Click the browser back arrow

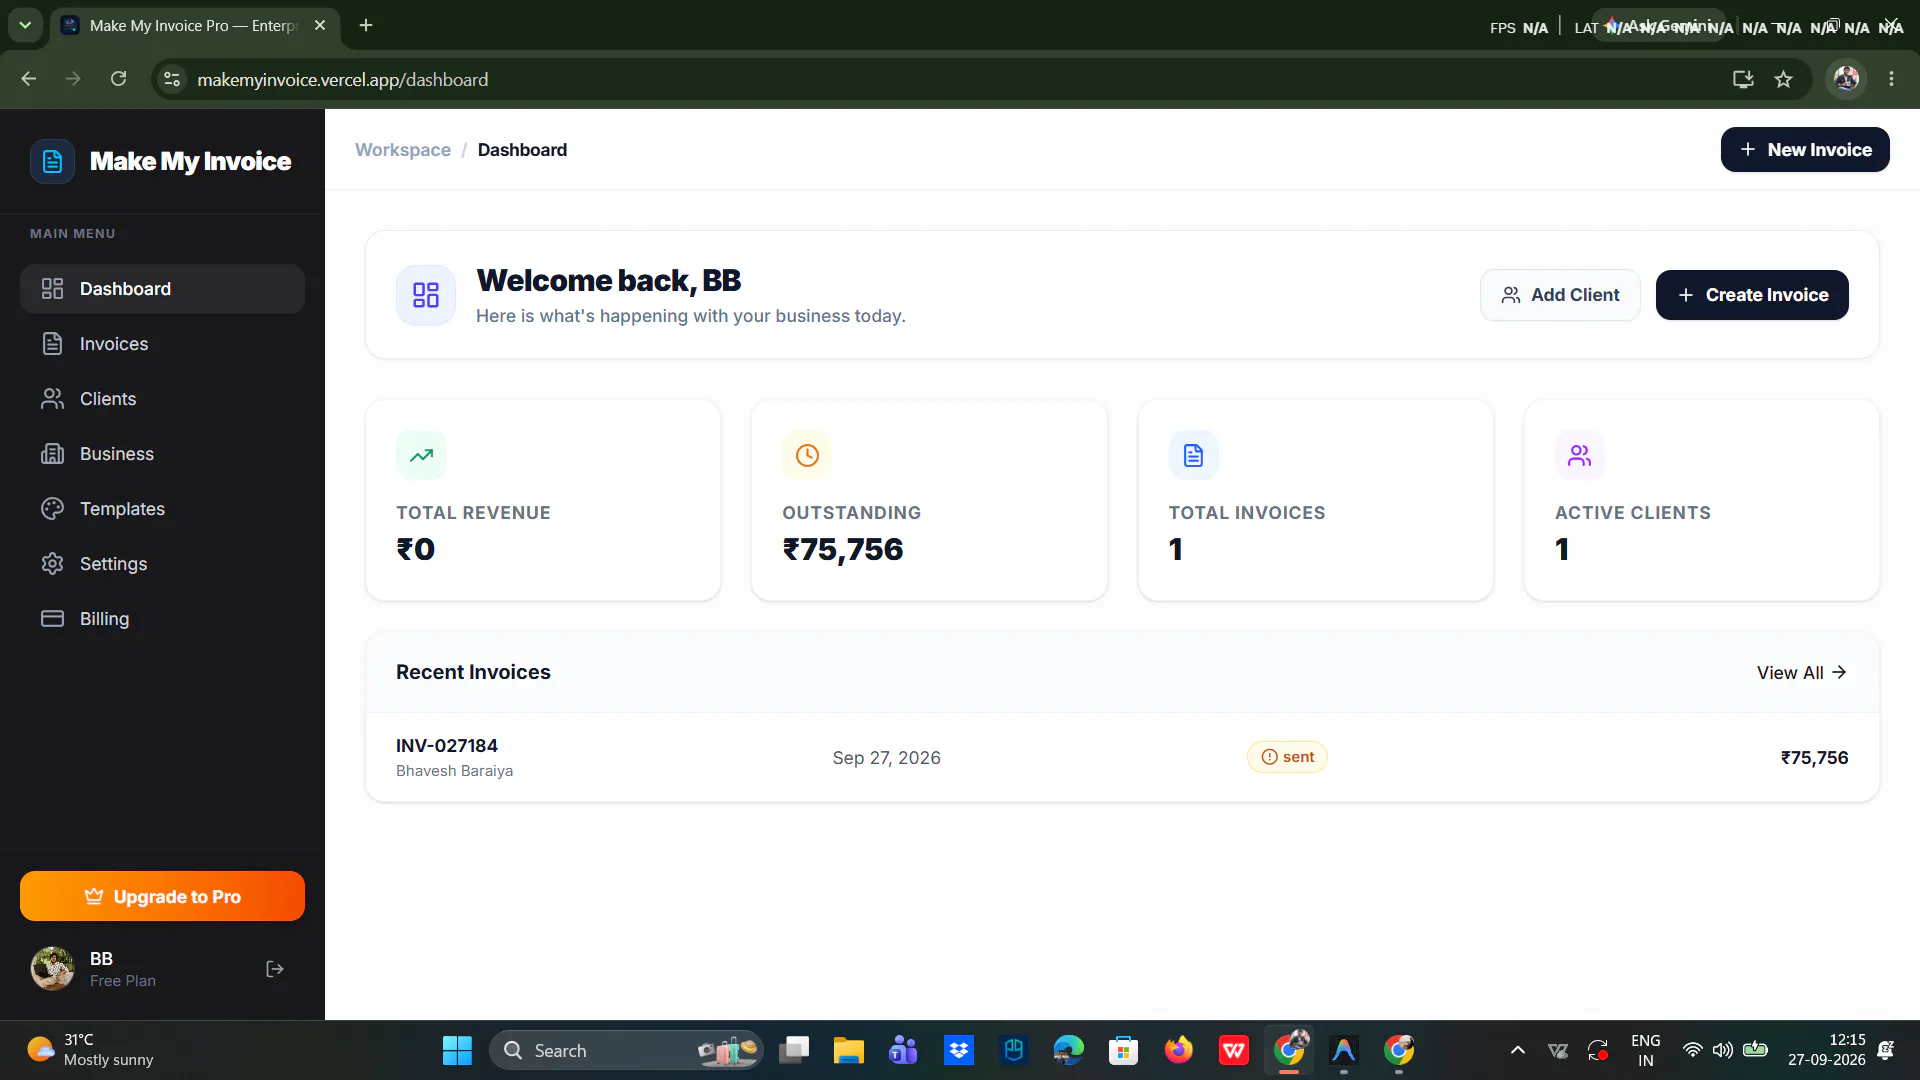click(x=29, y=79)
